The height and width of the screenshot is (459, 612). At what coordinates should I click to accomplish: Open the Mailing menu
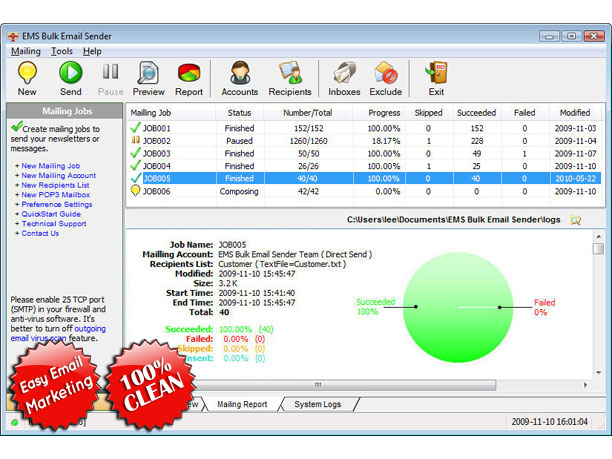(26, 51)
